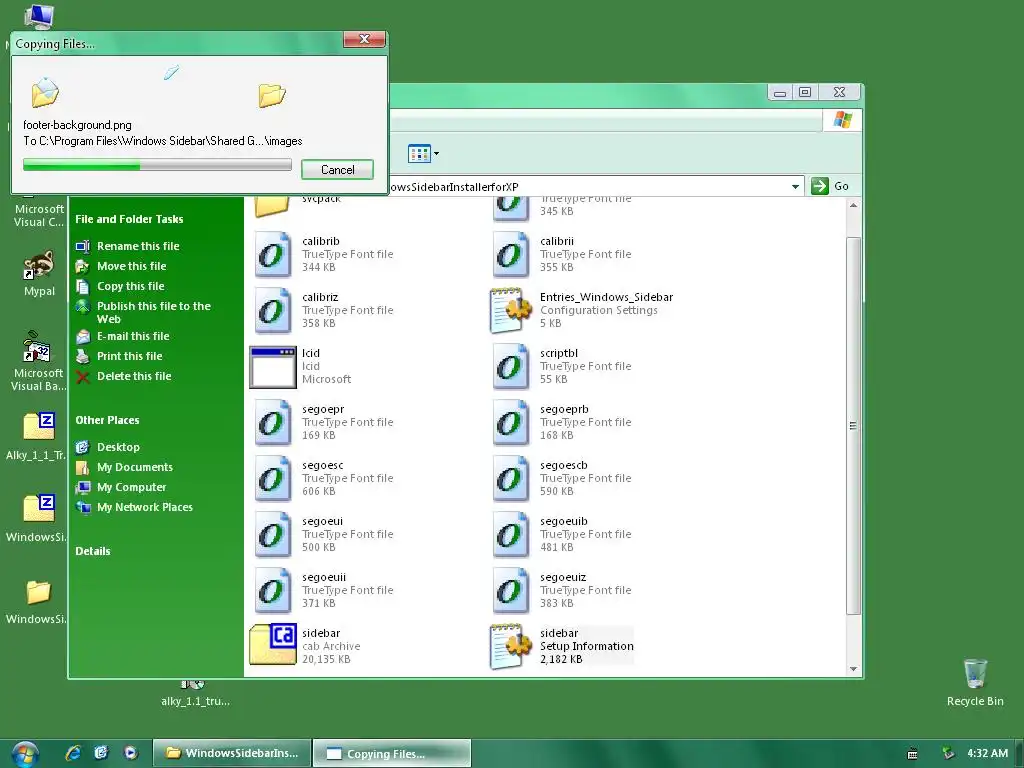Select the calibriz font file icon

coord(272,311)
